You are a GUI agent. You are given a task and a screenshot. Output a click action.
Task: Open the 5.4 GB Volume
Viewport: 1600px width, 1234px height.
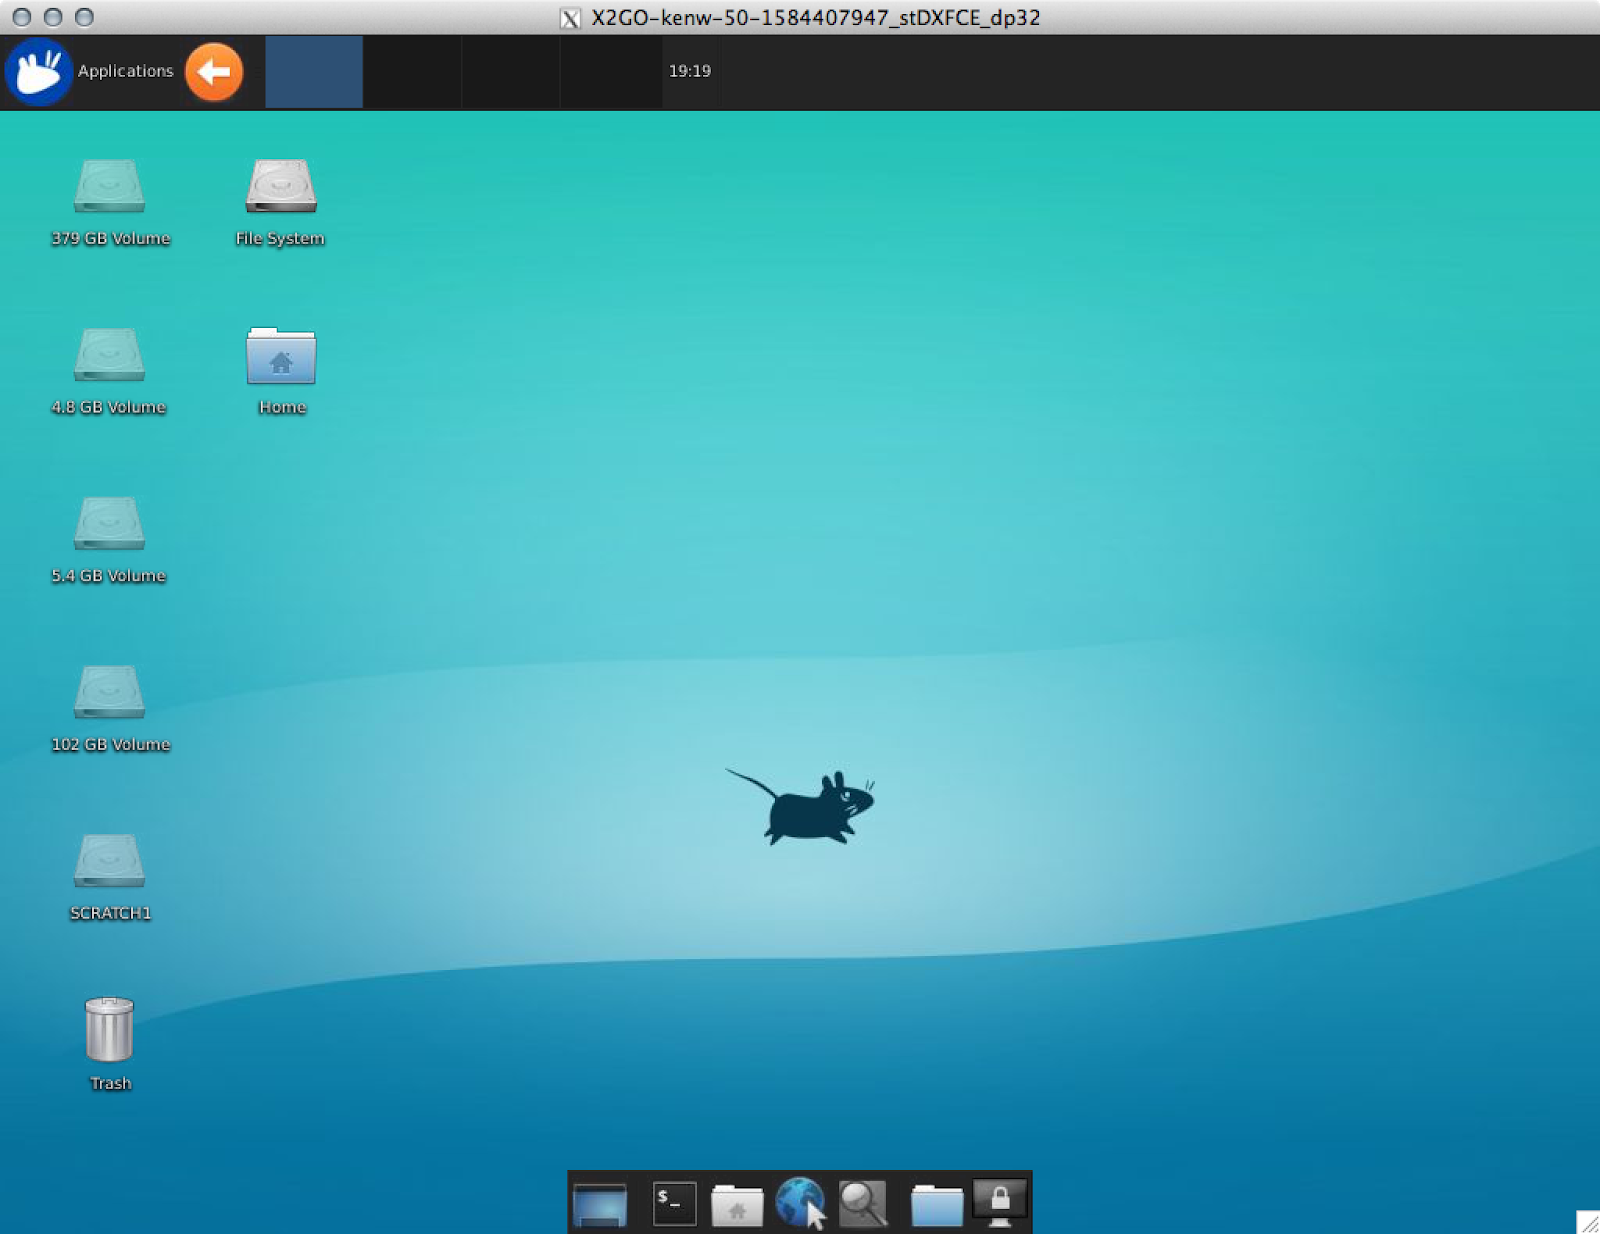pos(108,527)
